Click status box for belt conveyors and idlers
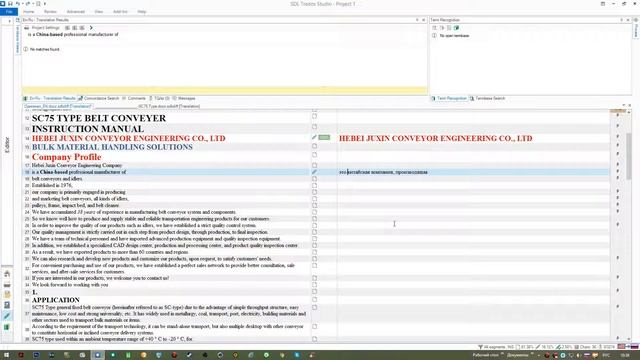This screenshot has height=360, width=640. pyautogui.click(x=314, y=179)
